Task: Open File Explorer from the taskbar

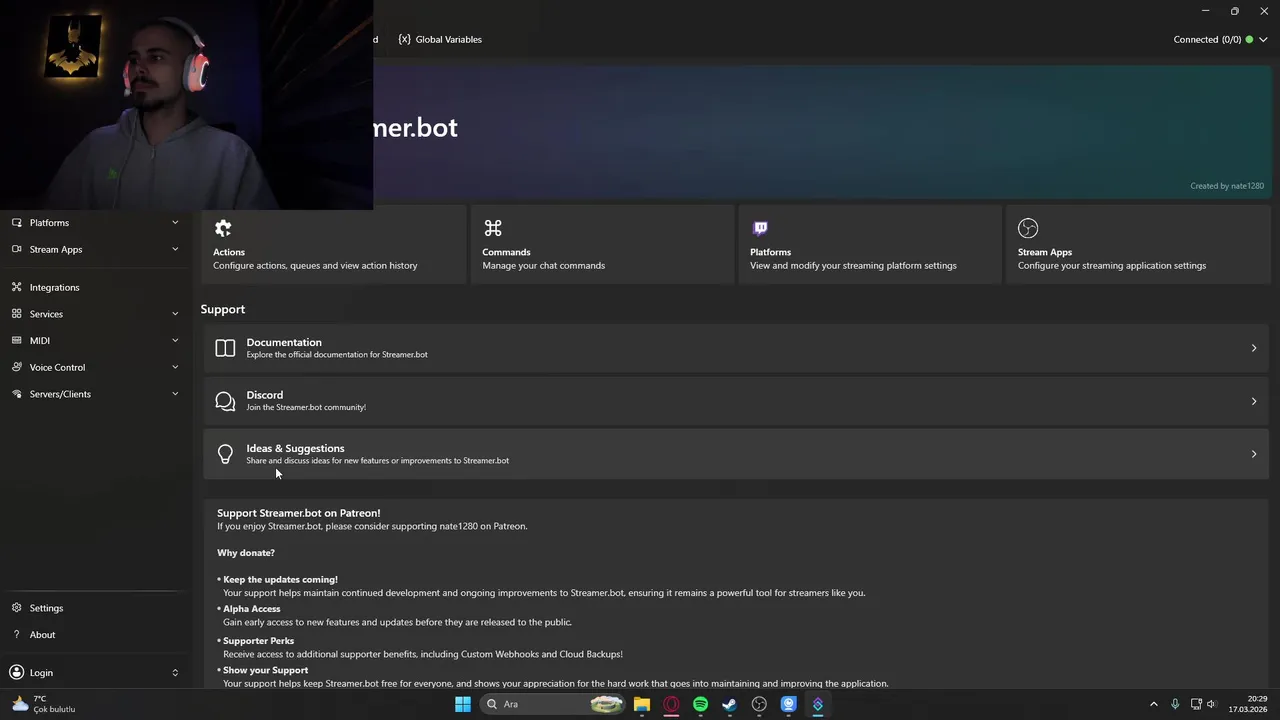Action: (642, 704)
